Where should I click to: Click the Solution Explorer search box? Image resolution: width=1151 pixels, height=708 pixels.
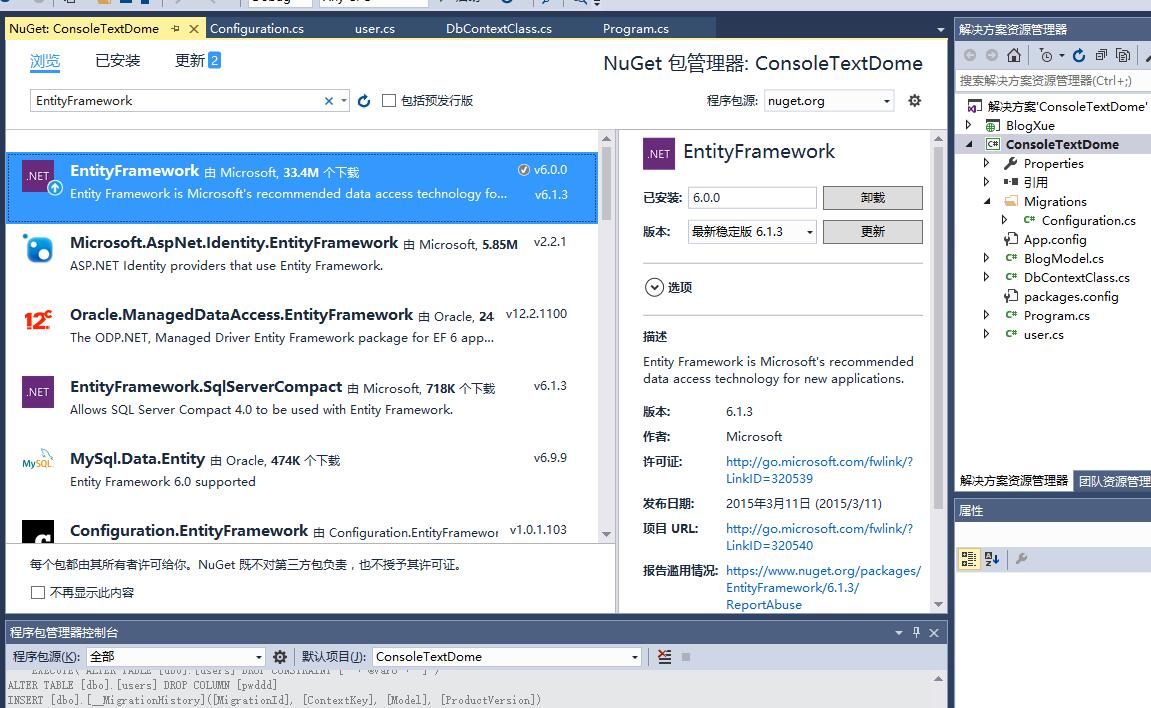click(x=1053, y=81)
